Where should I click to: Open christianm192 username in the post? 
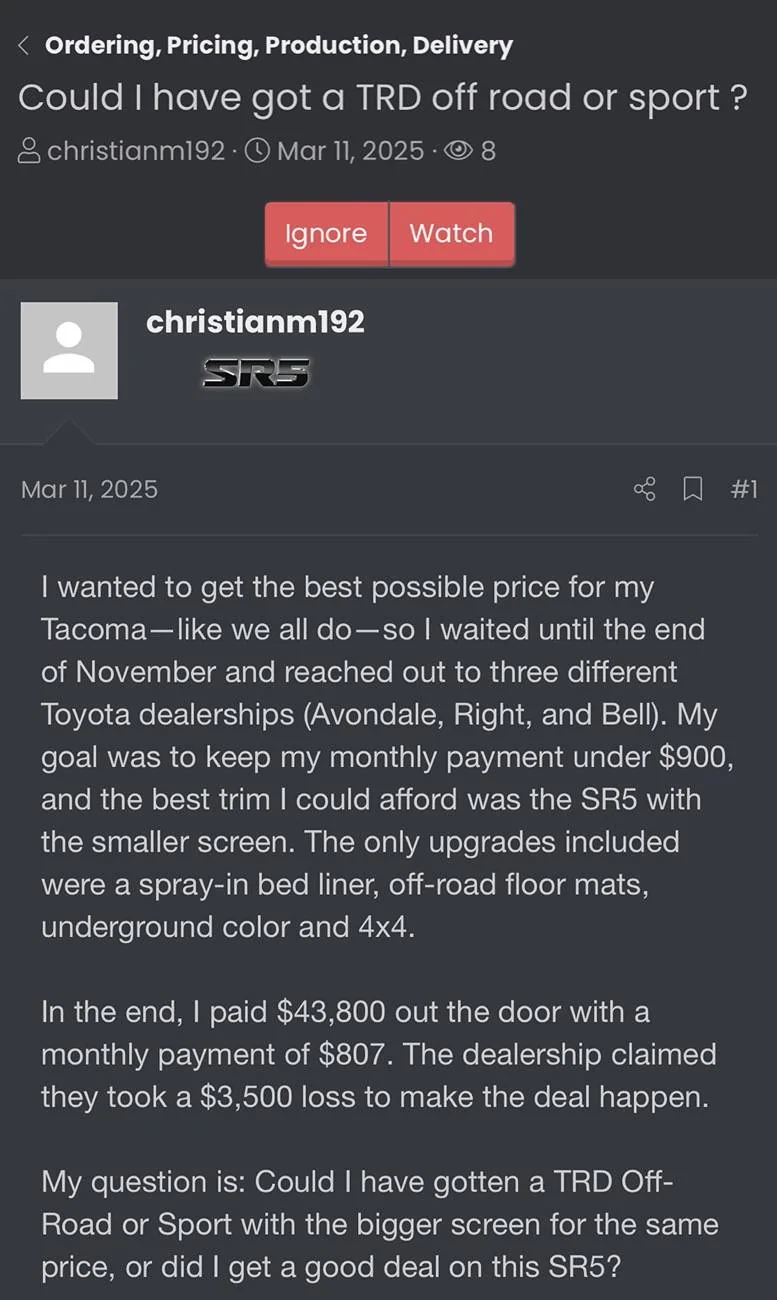click(255, 322)
